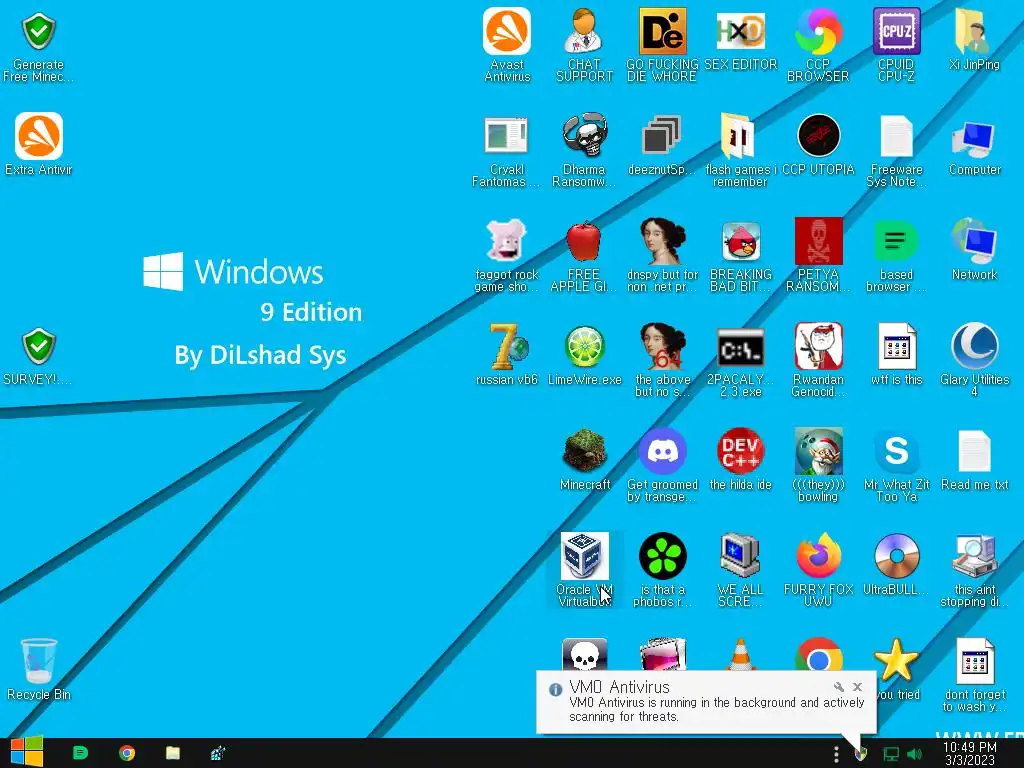Screen dimensions: 1024x768
Task: Select the Oracle VM Virtualbox icon
Action: pos(584,569)
